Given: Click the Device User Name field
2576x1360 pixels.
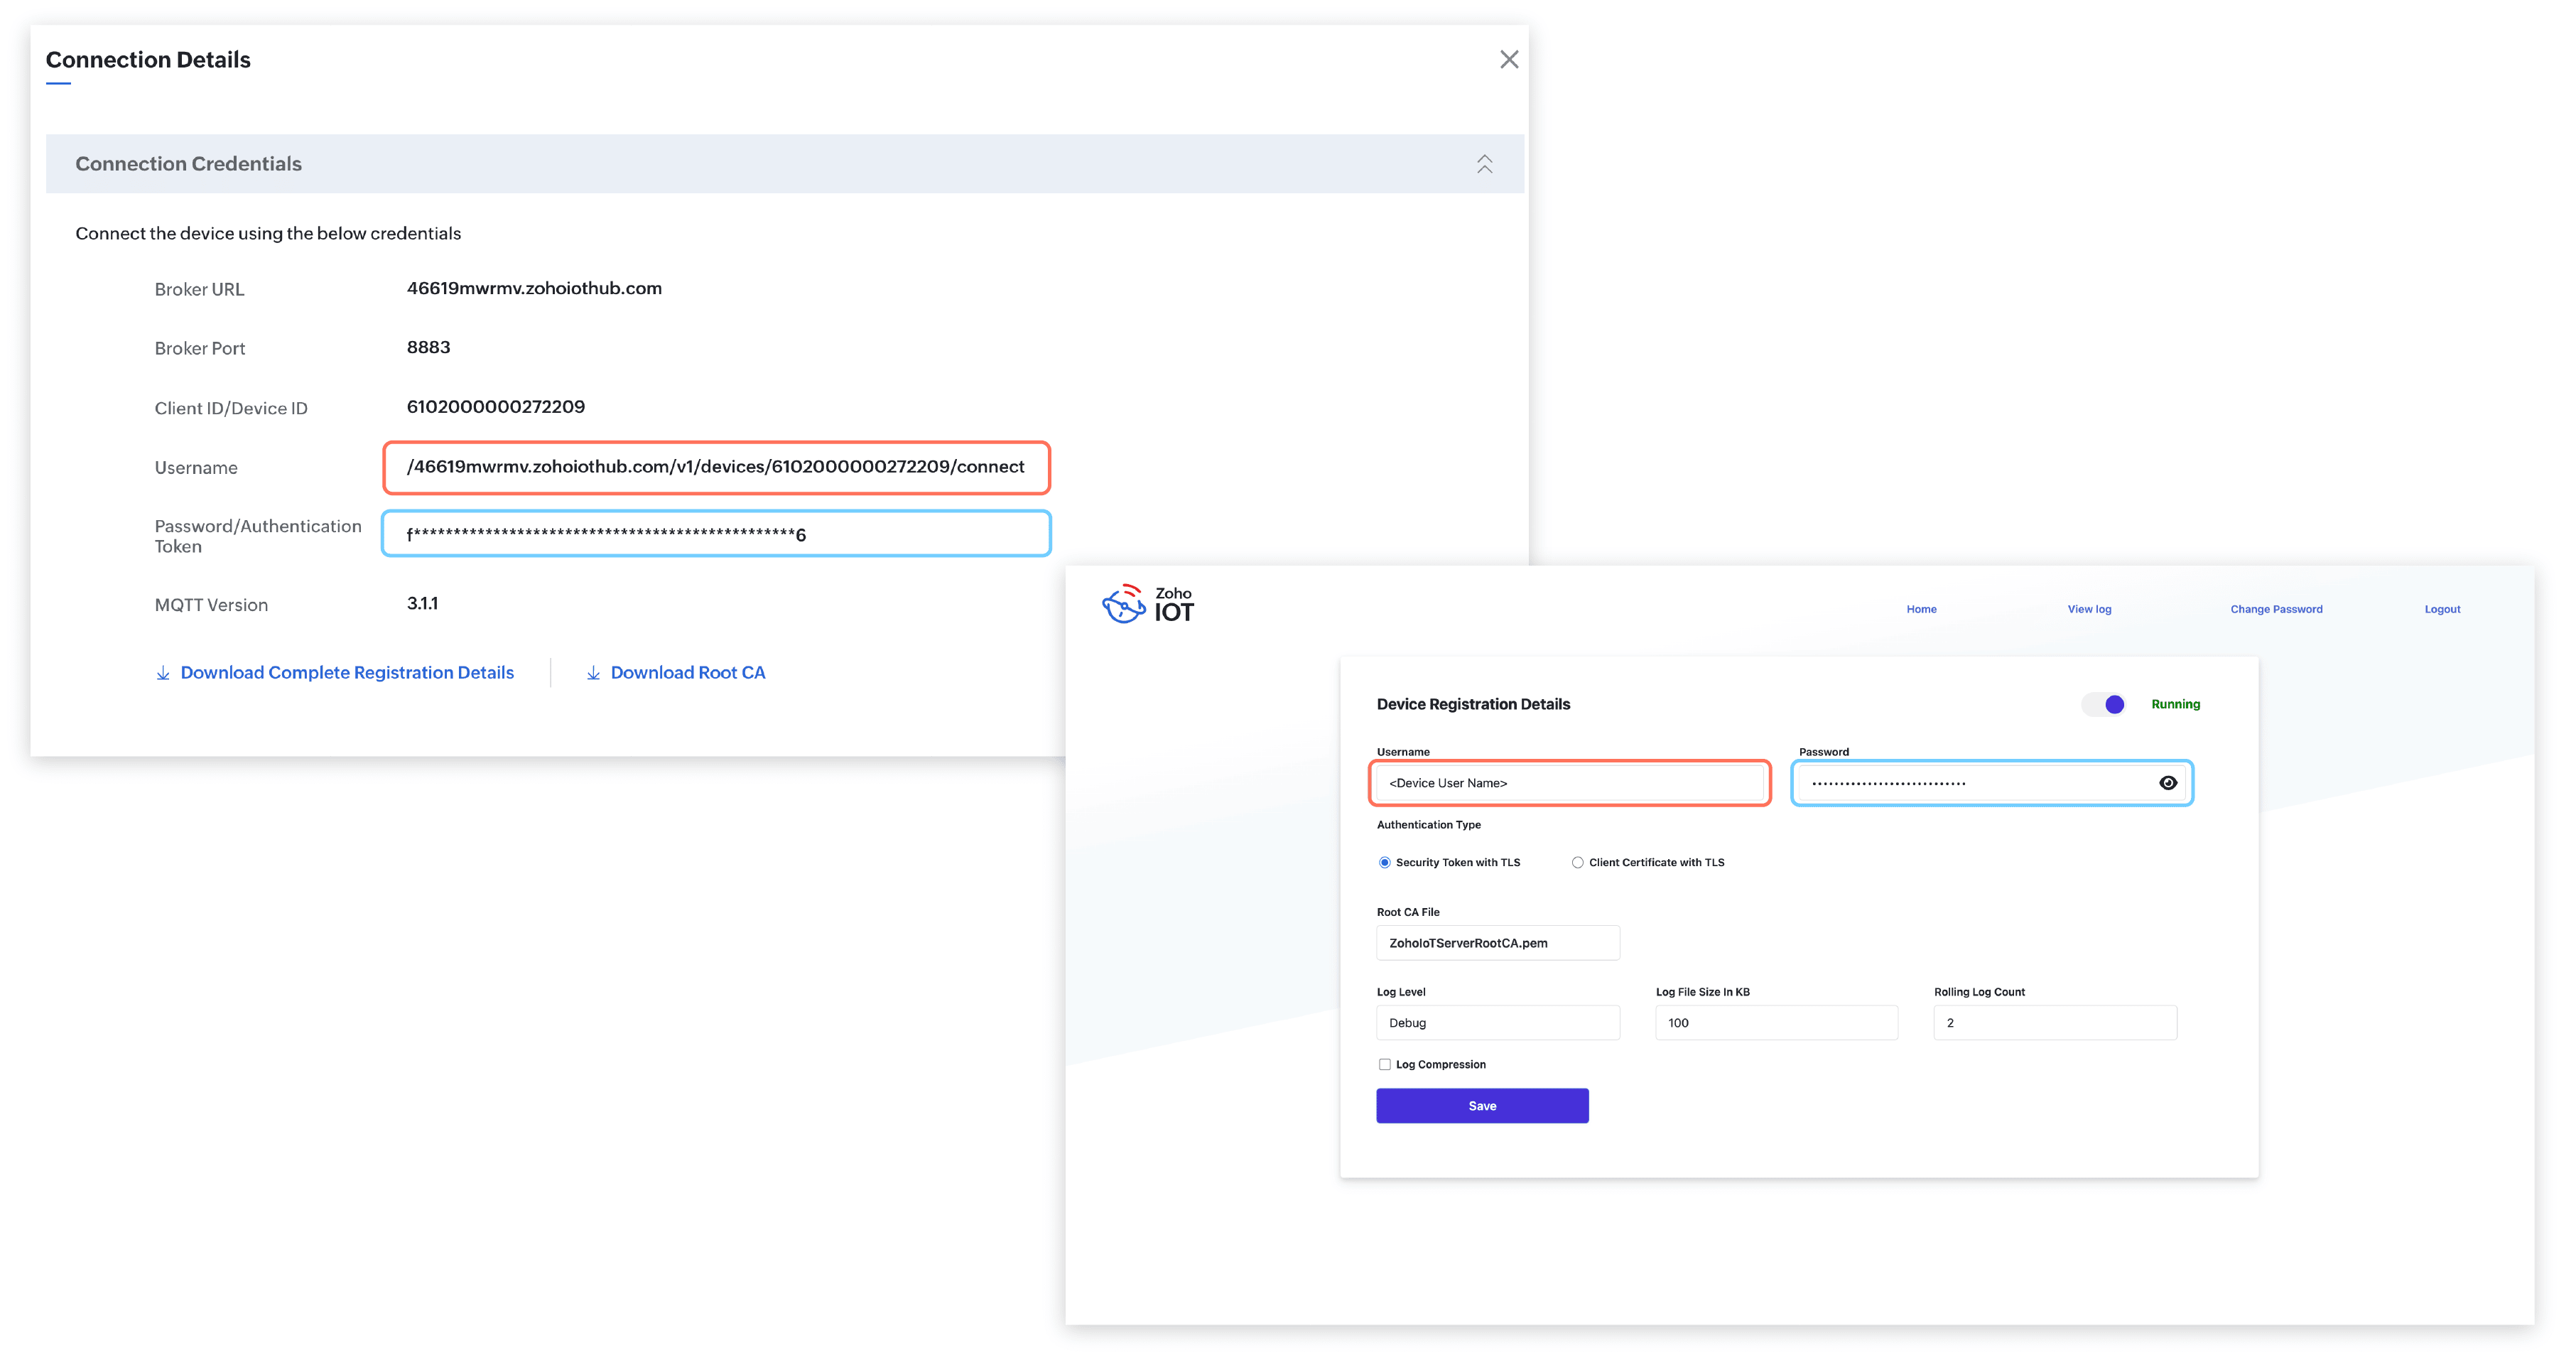Looking at the screenshot, I should pyautogui.click(x=1570, y=783).
